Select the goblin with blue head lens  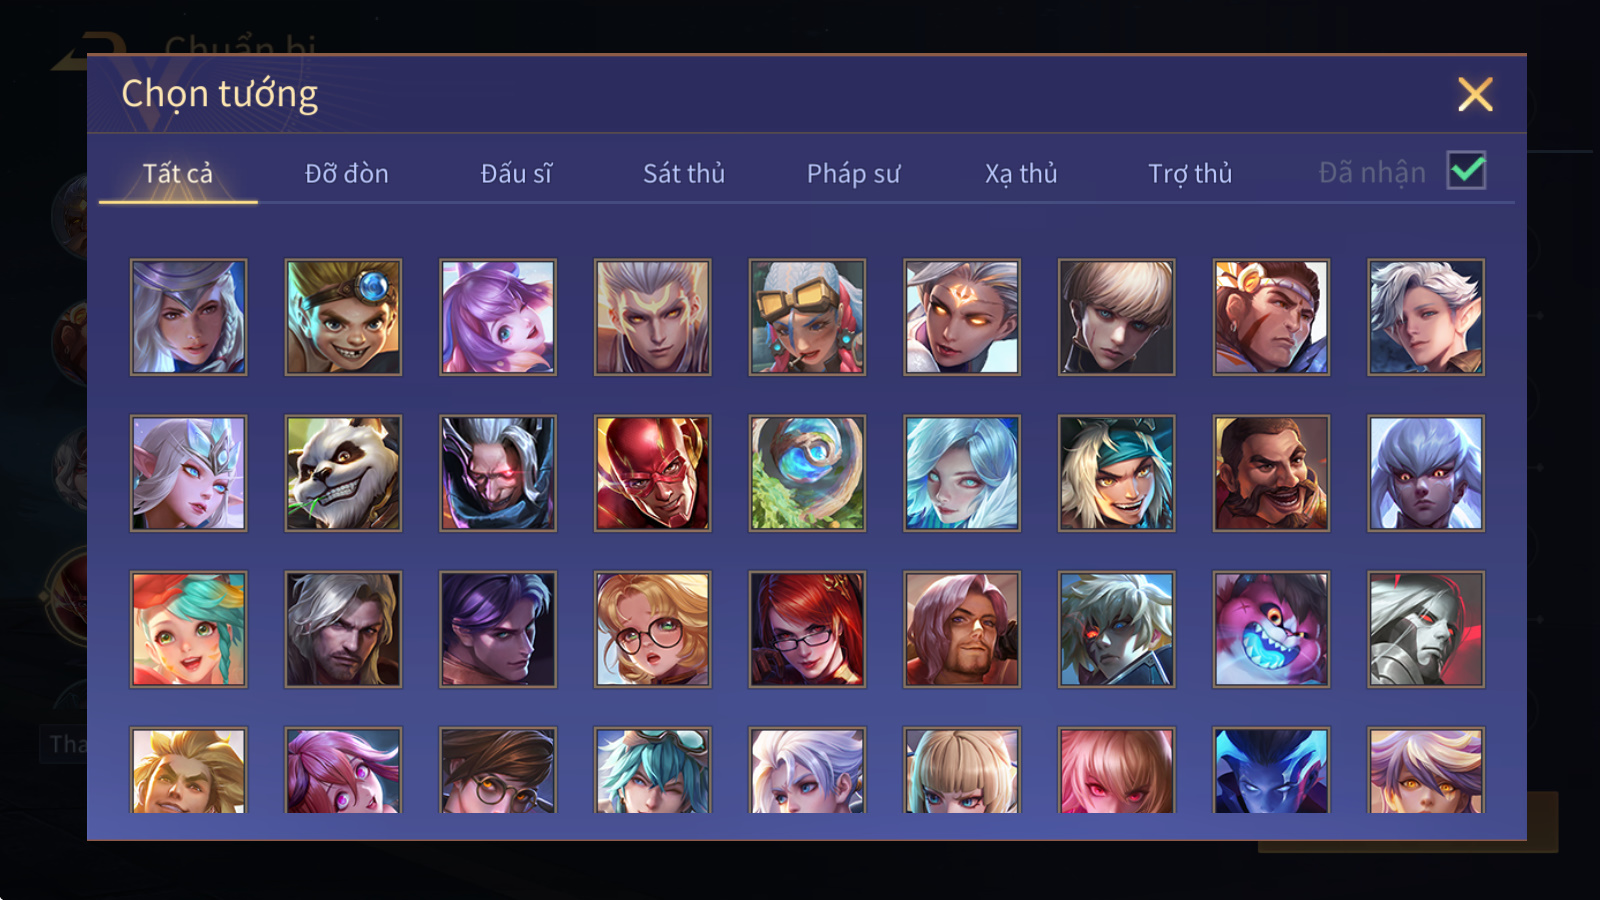click(x=343, y=317)
